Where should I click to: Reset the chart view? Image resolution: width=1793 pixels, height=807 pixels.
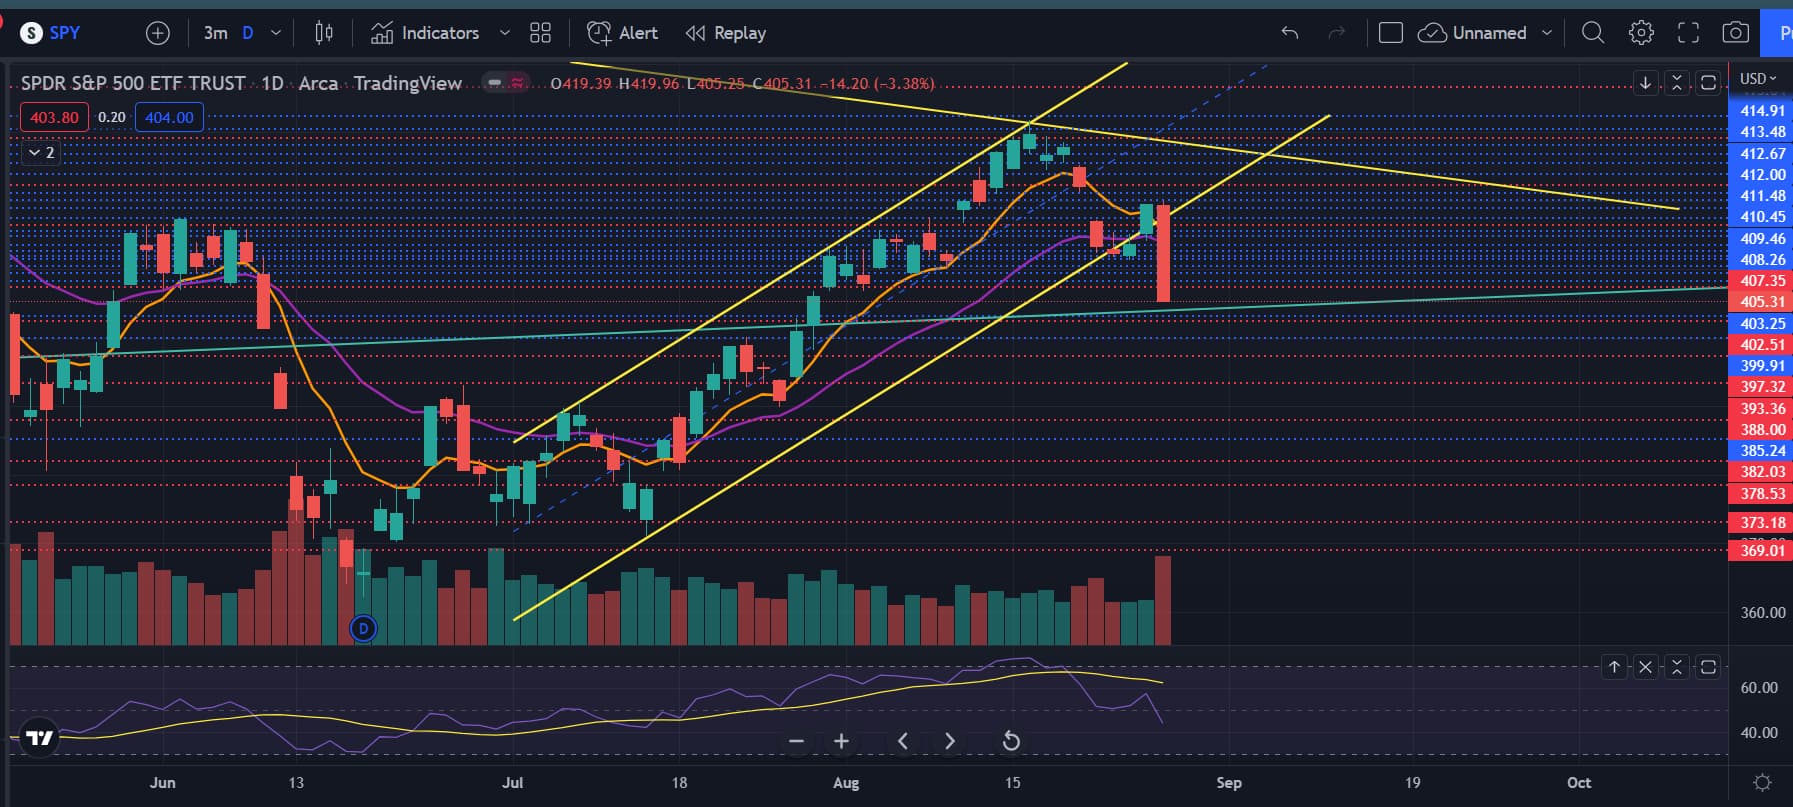pyautogui.click(x=1011, y=741)
